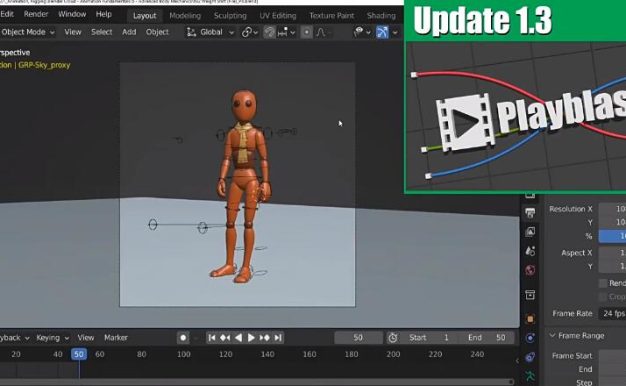Switch to the Modeling workspace tab
The image size is (626, 386).
click(x=185, y=16)
